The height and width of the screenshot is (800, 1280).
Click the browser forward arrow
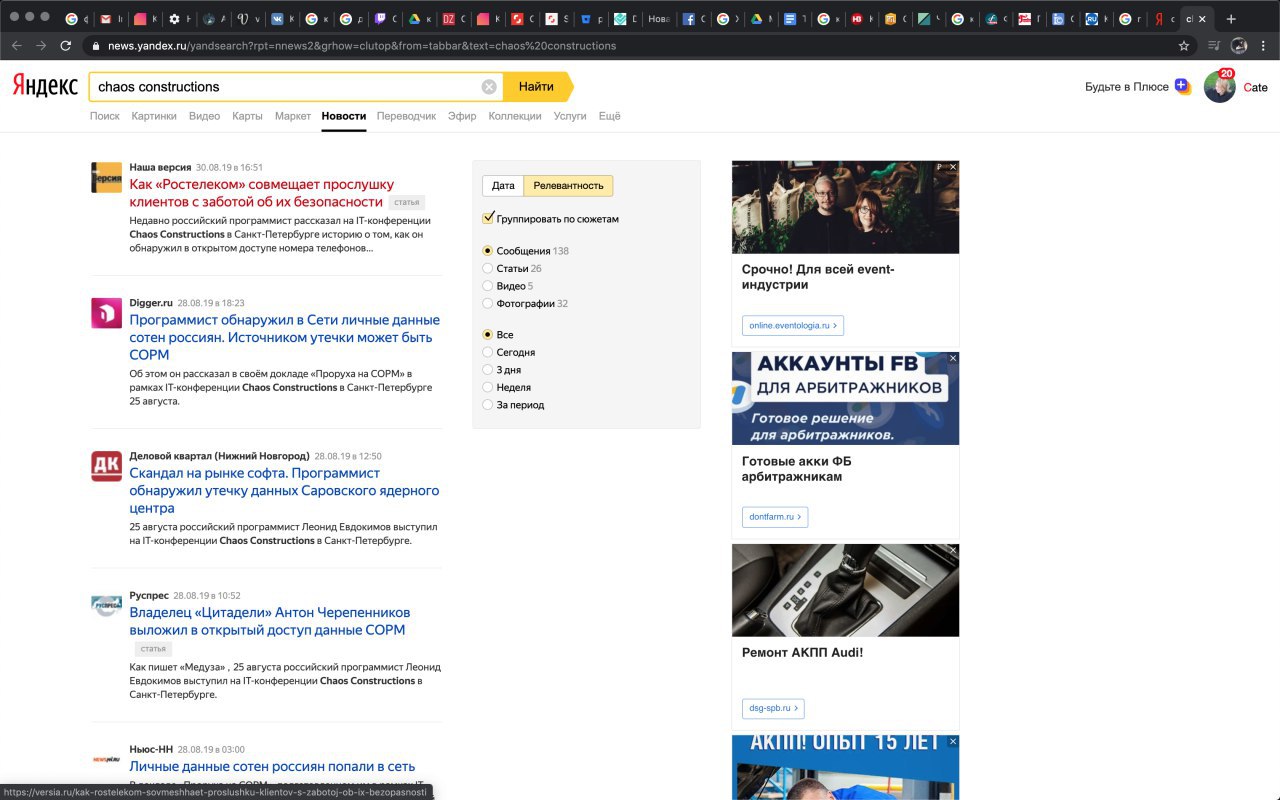click(x=41, y=46)
